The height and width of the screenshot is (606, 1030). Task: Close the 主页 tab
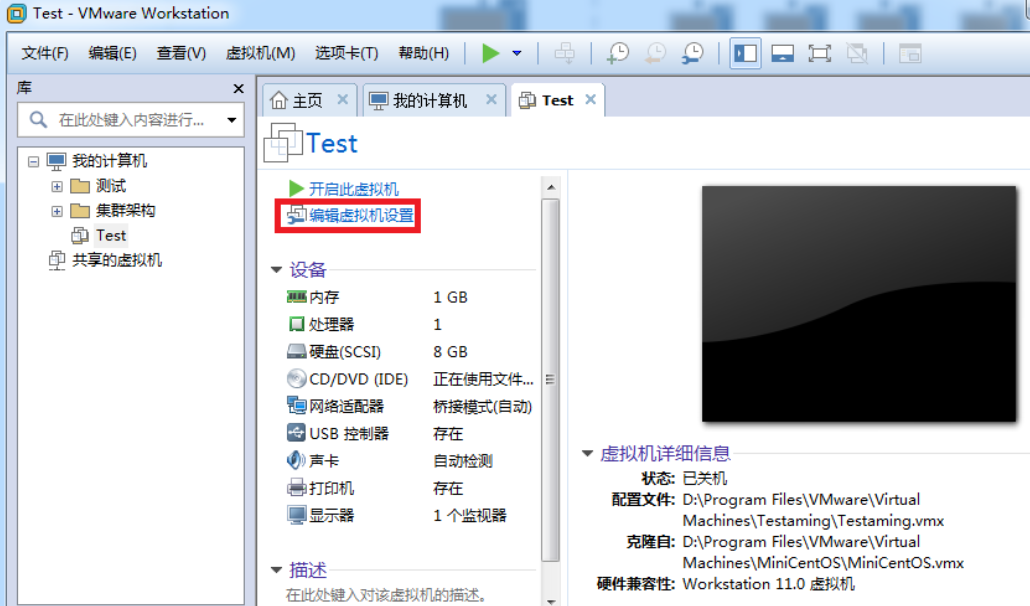pyautogui.click(x=342, y=99)
